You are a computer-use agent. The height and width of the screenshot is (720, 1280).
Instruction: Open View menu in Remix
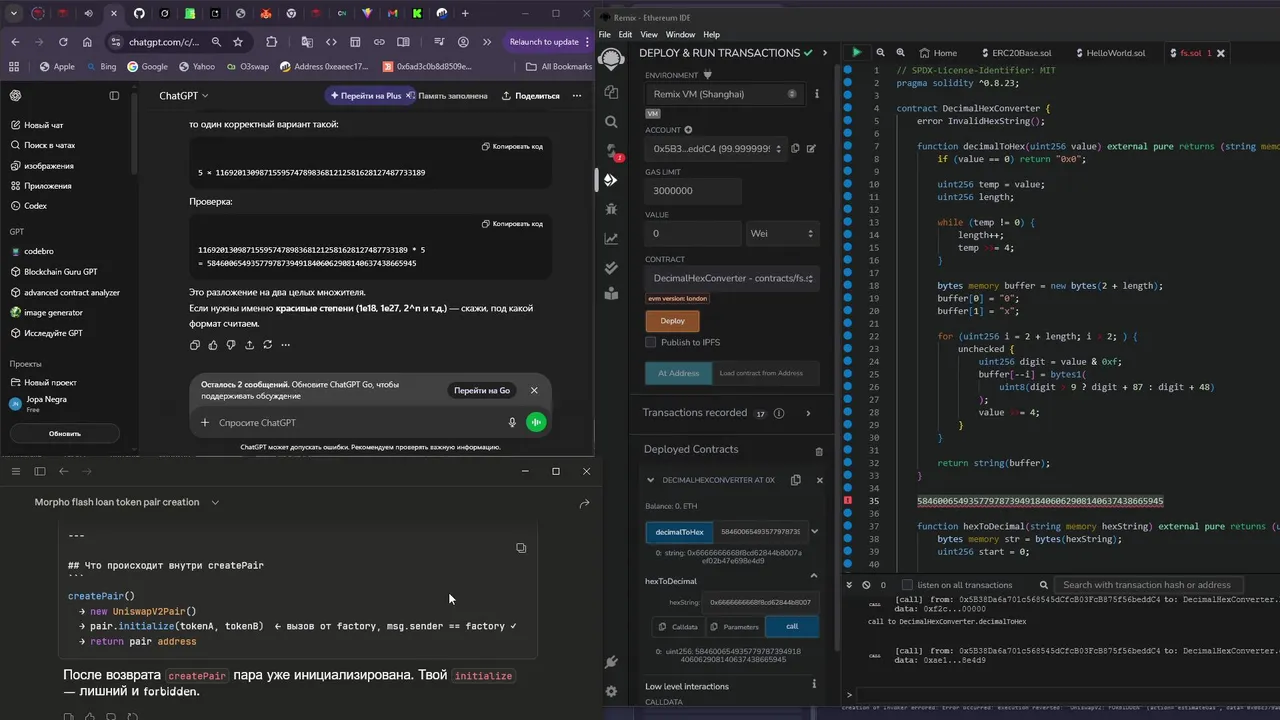649,34
